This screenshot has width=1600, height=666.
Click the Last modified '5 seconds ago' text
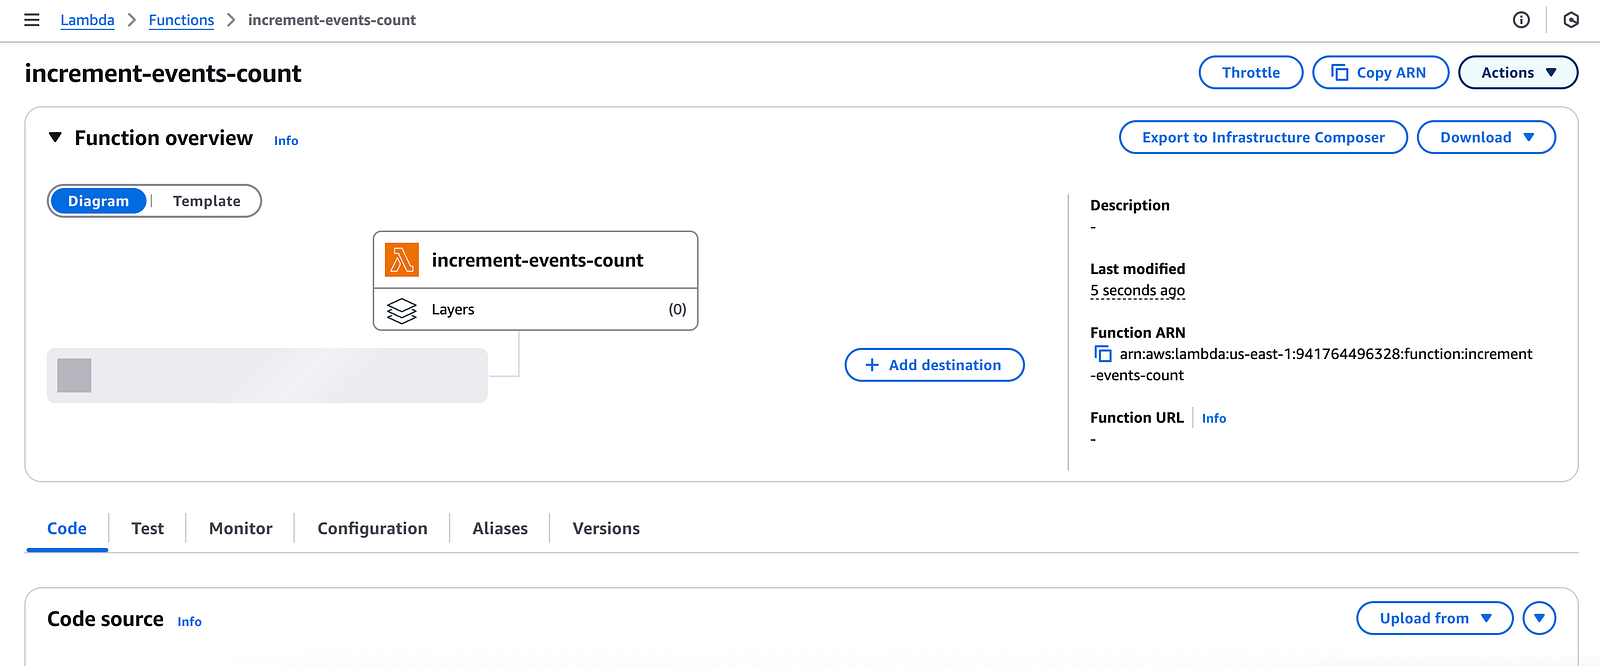[x=1137, y=291]
